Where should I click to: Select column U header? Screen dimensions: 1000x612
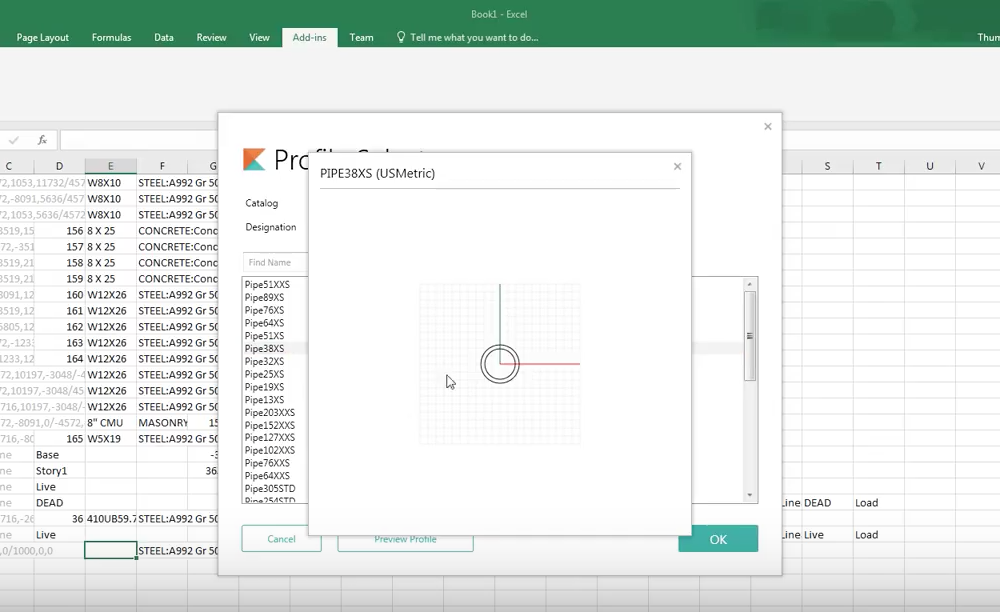[929, 166]
